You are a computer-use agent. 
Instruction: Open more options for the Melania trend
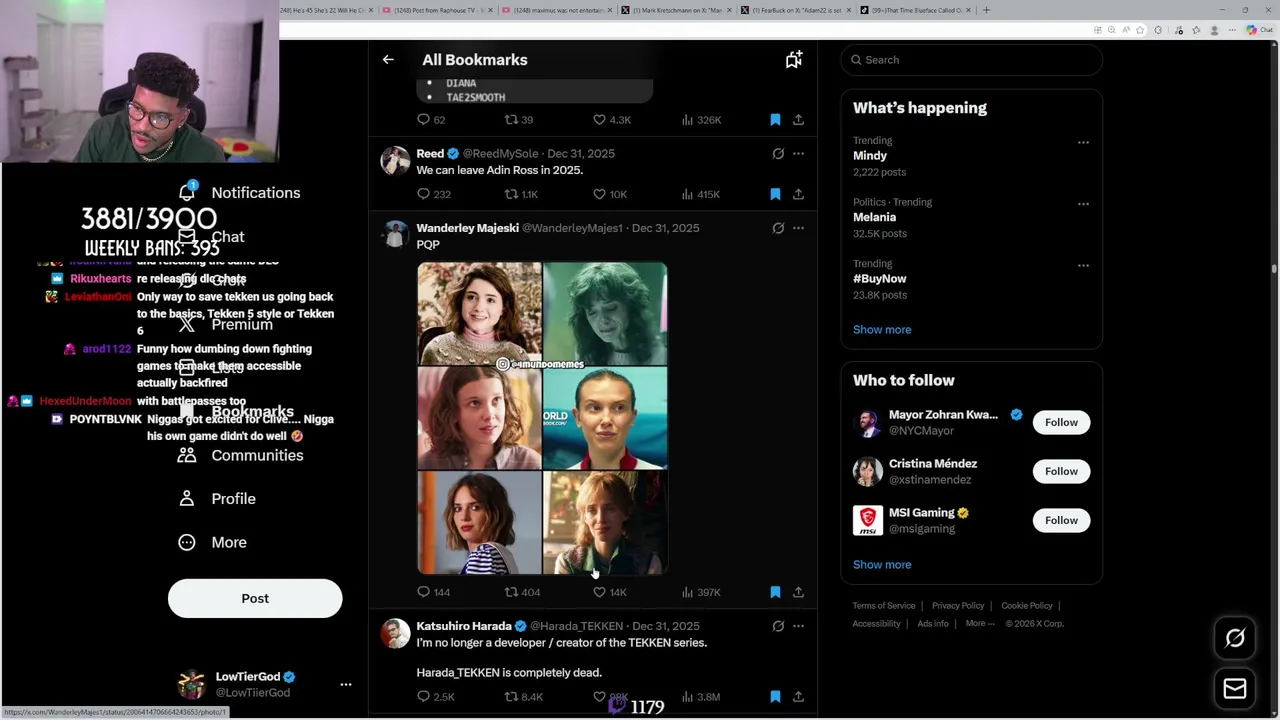(x=1083, y=204)
